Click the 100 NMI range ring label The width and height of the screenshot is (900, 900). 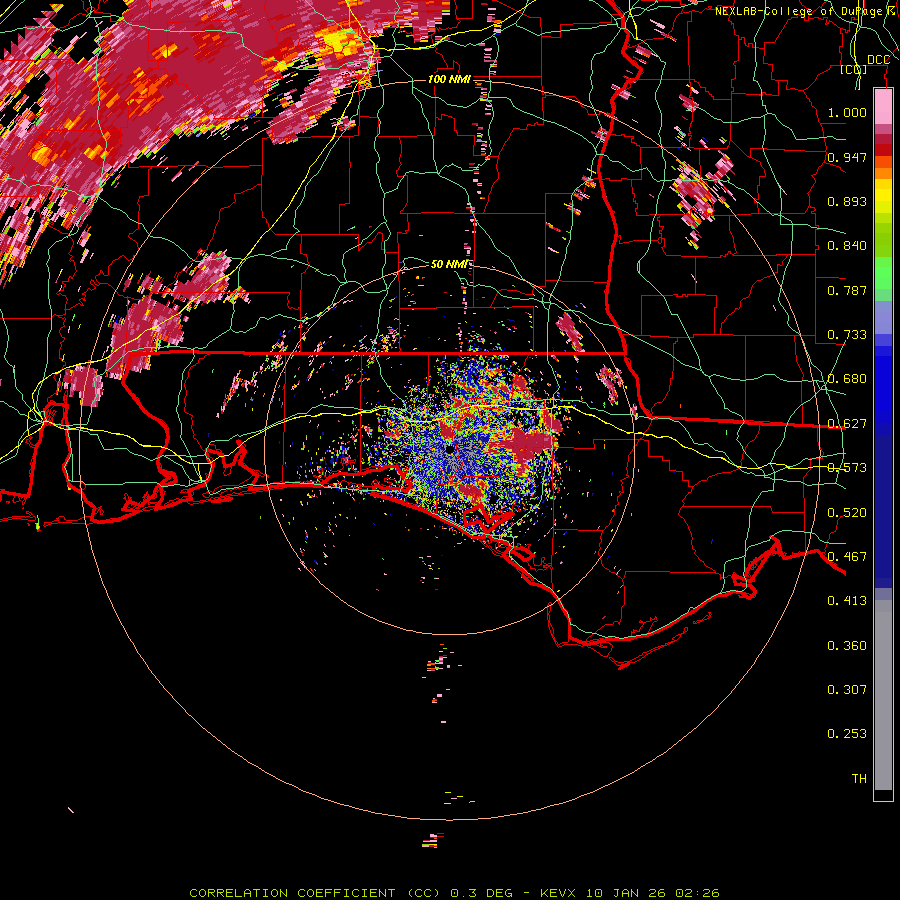tap(449, 79)
